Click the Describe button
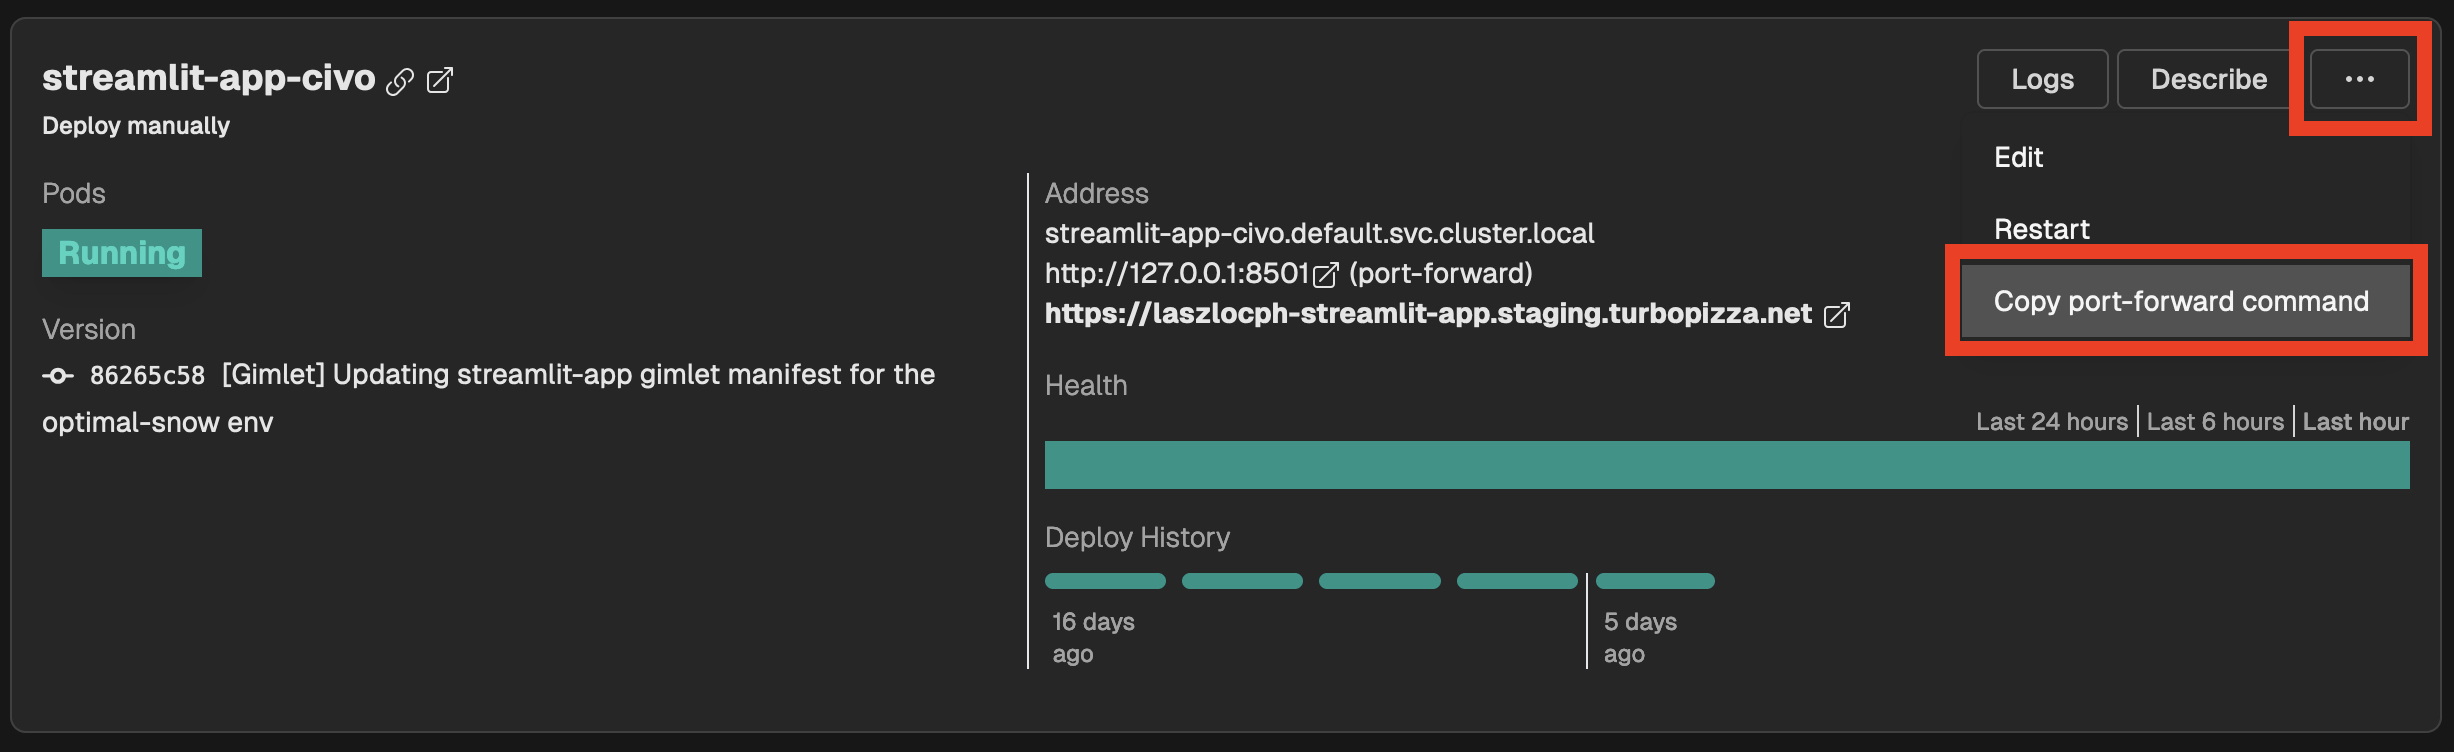The height and width of the screenshot is (752, 2454). pyautogui.click(x=2209, y=79)
